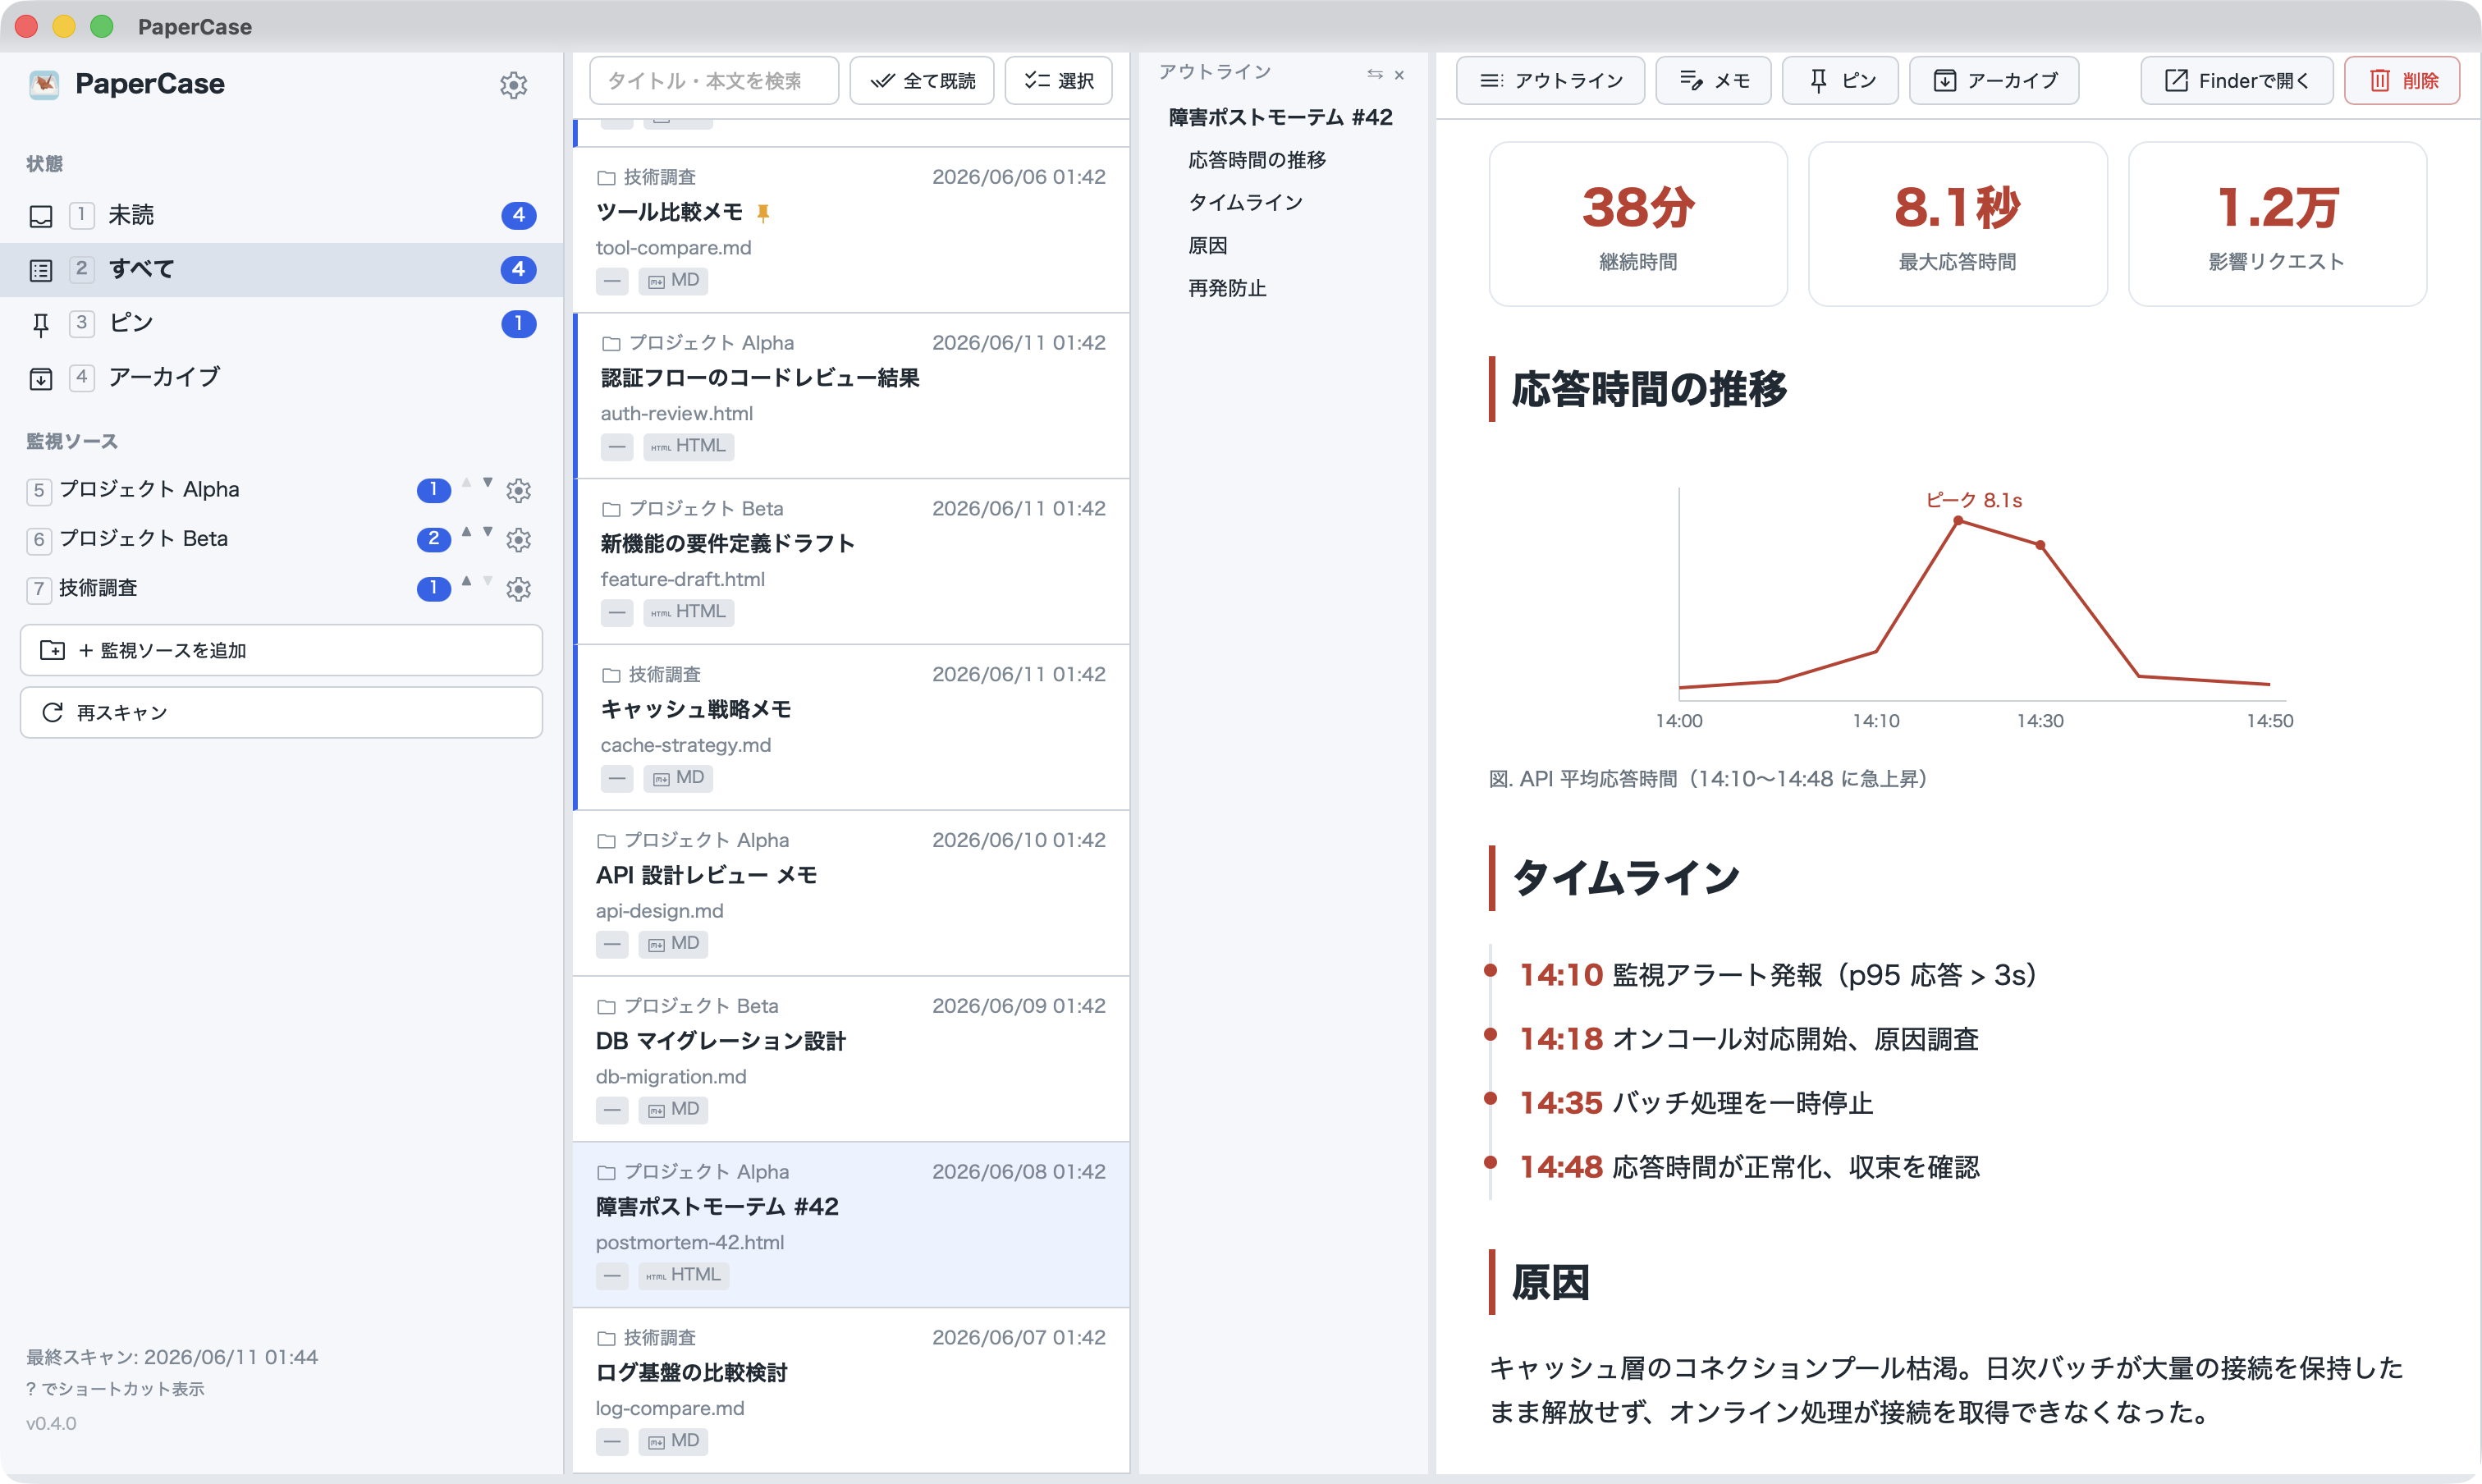Focus the タイトル・本文を検索 search field
The width and height of the screenshot is (2482, 1484).
pos(714,80)
